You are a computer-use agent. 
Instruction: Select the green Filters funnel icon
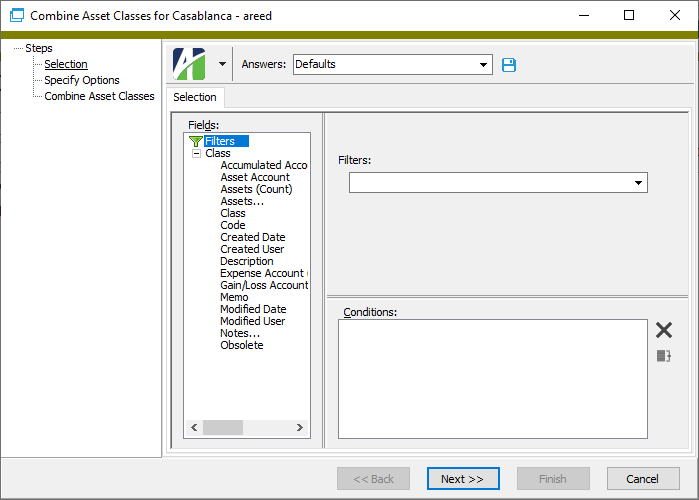195,142
